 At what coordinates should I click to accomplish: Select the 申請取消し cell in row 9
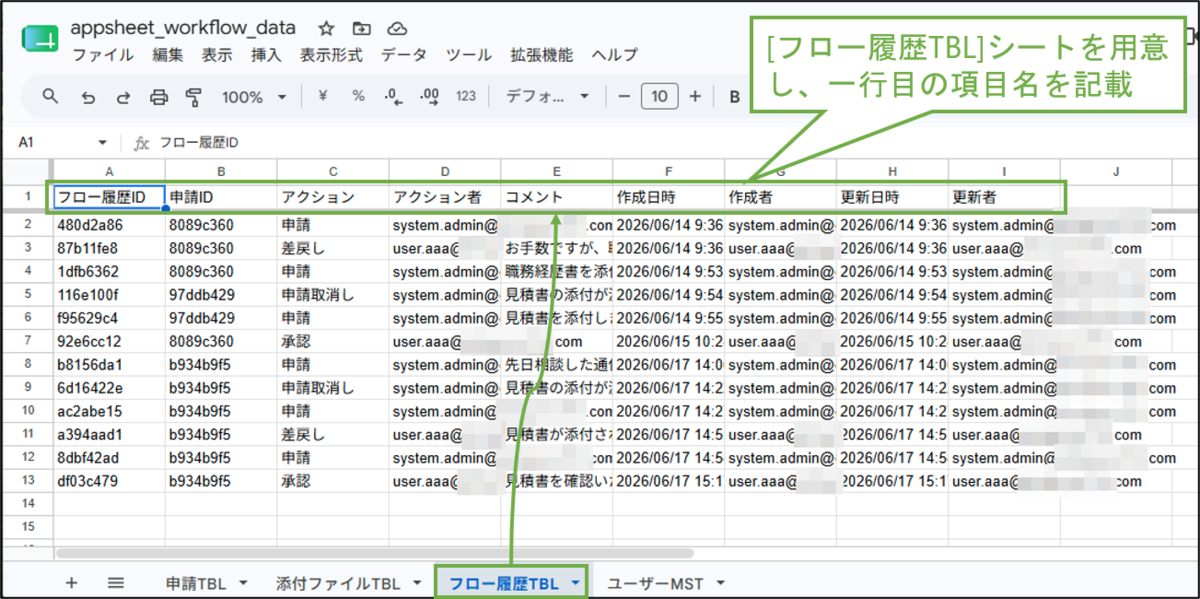click(333, 387)
